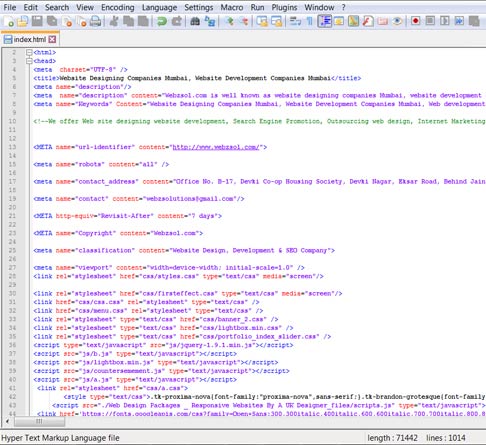This screenshot has width=486, height=445.
Task: Open the Window menu
Action: (x=319, y=7)
